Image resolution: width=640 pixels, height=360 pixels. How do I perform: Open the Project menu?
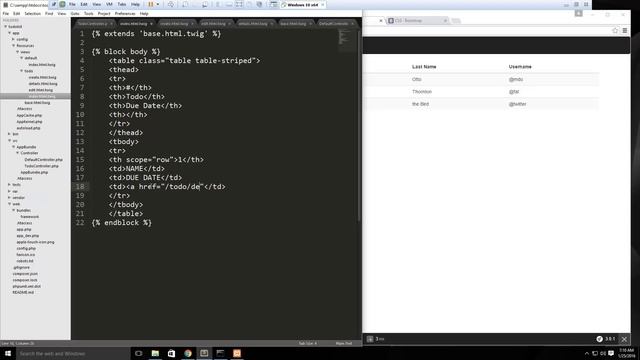point(104,13)
